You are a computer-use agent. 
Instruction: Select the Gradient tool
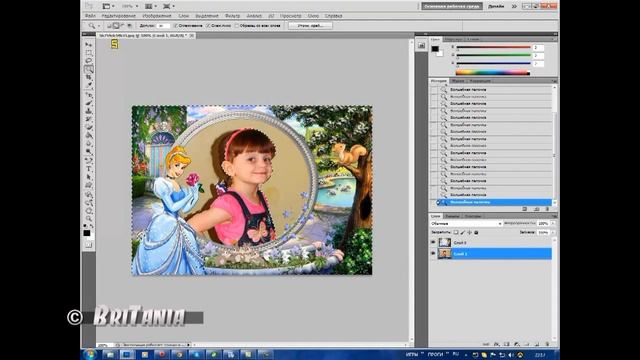pyautogui.click(x=89, y=136)
